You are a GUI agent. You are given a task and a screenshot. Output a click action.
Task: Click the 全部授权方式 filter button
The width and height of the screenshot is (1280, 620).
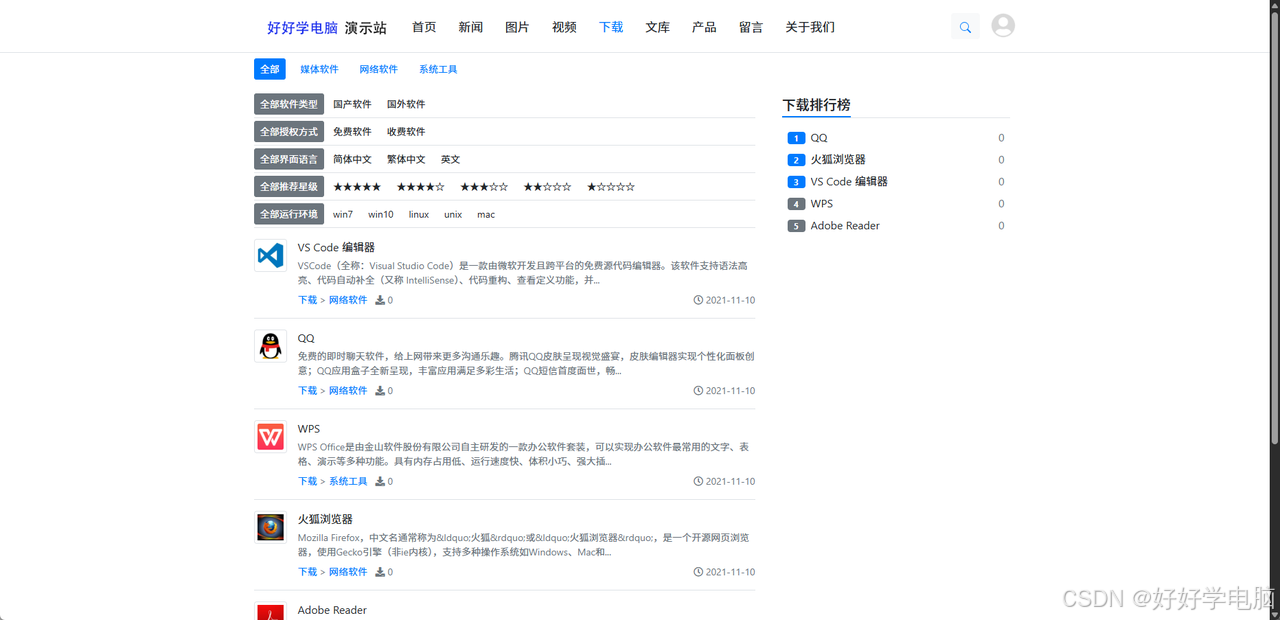(x=289, y=131)
